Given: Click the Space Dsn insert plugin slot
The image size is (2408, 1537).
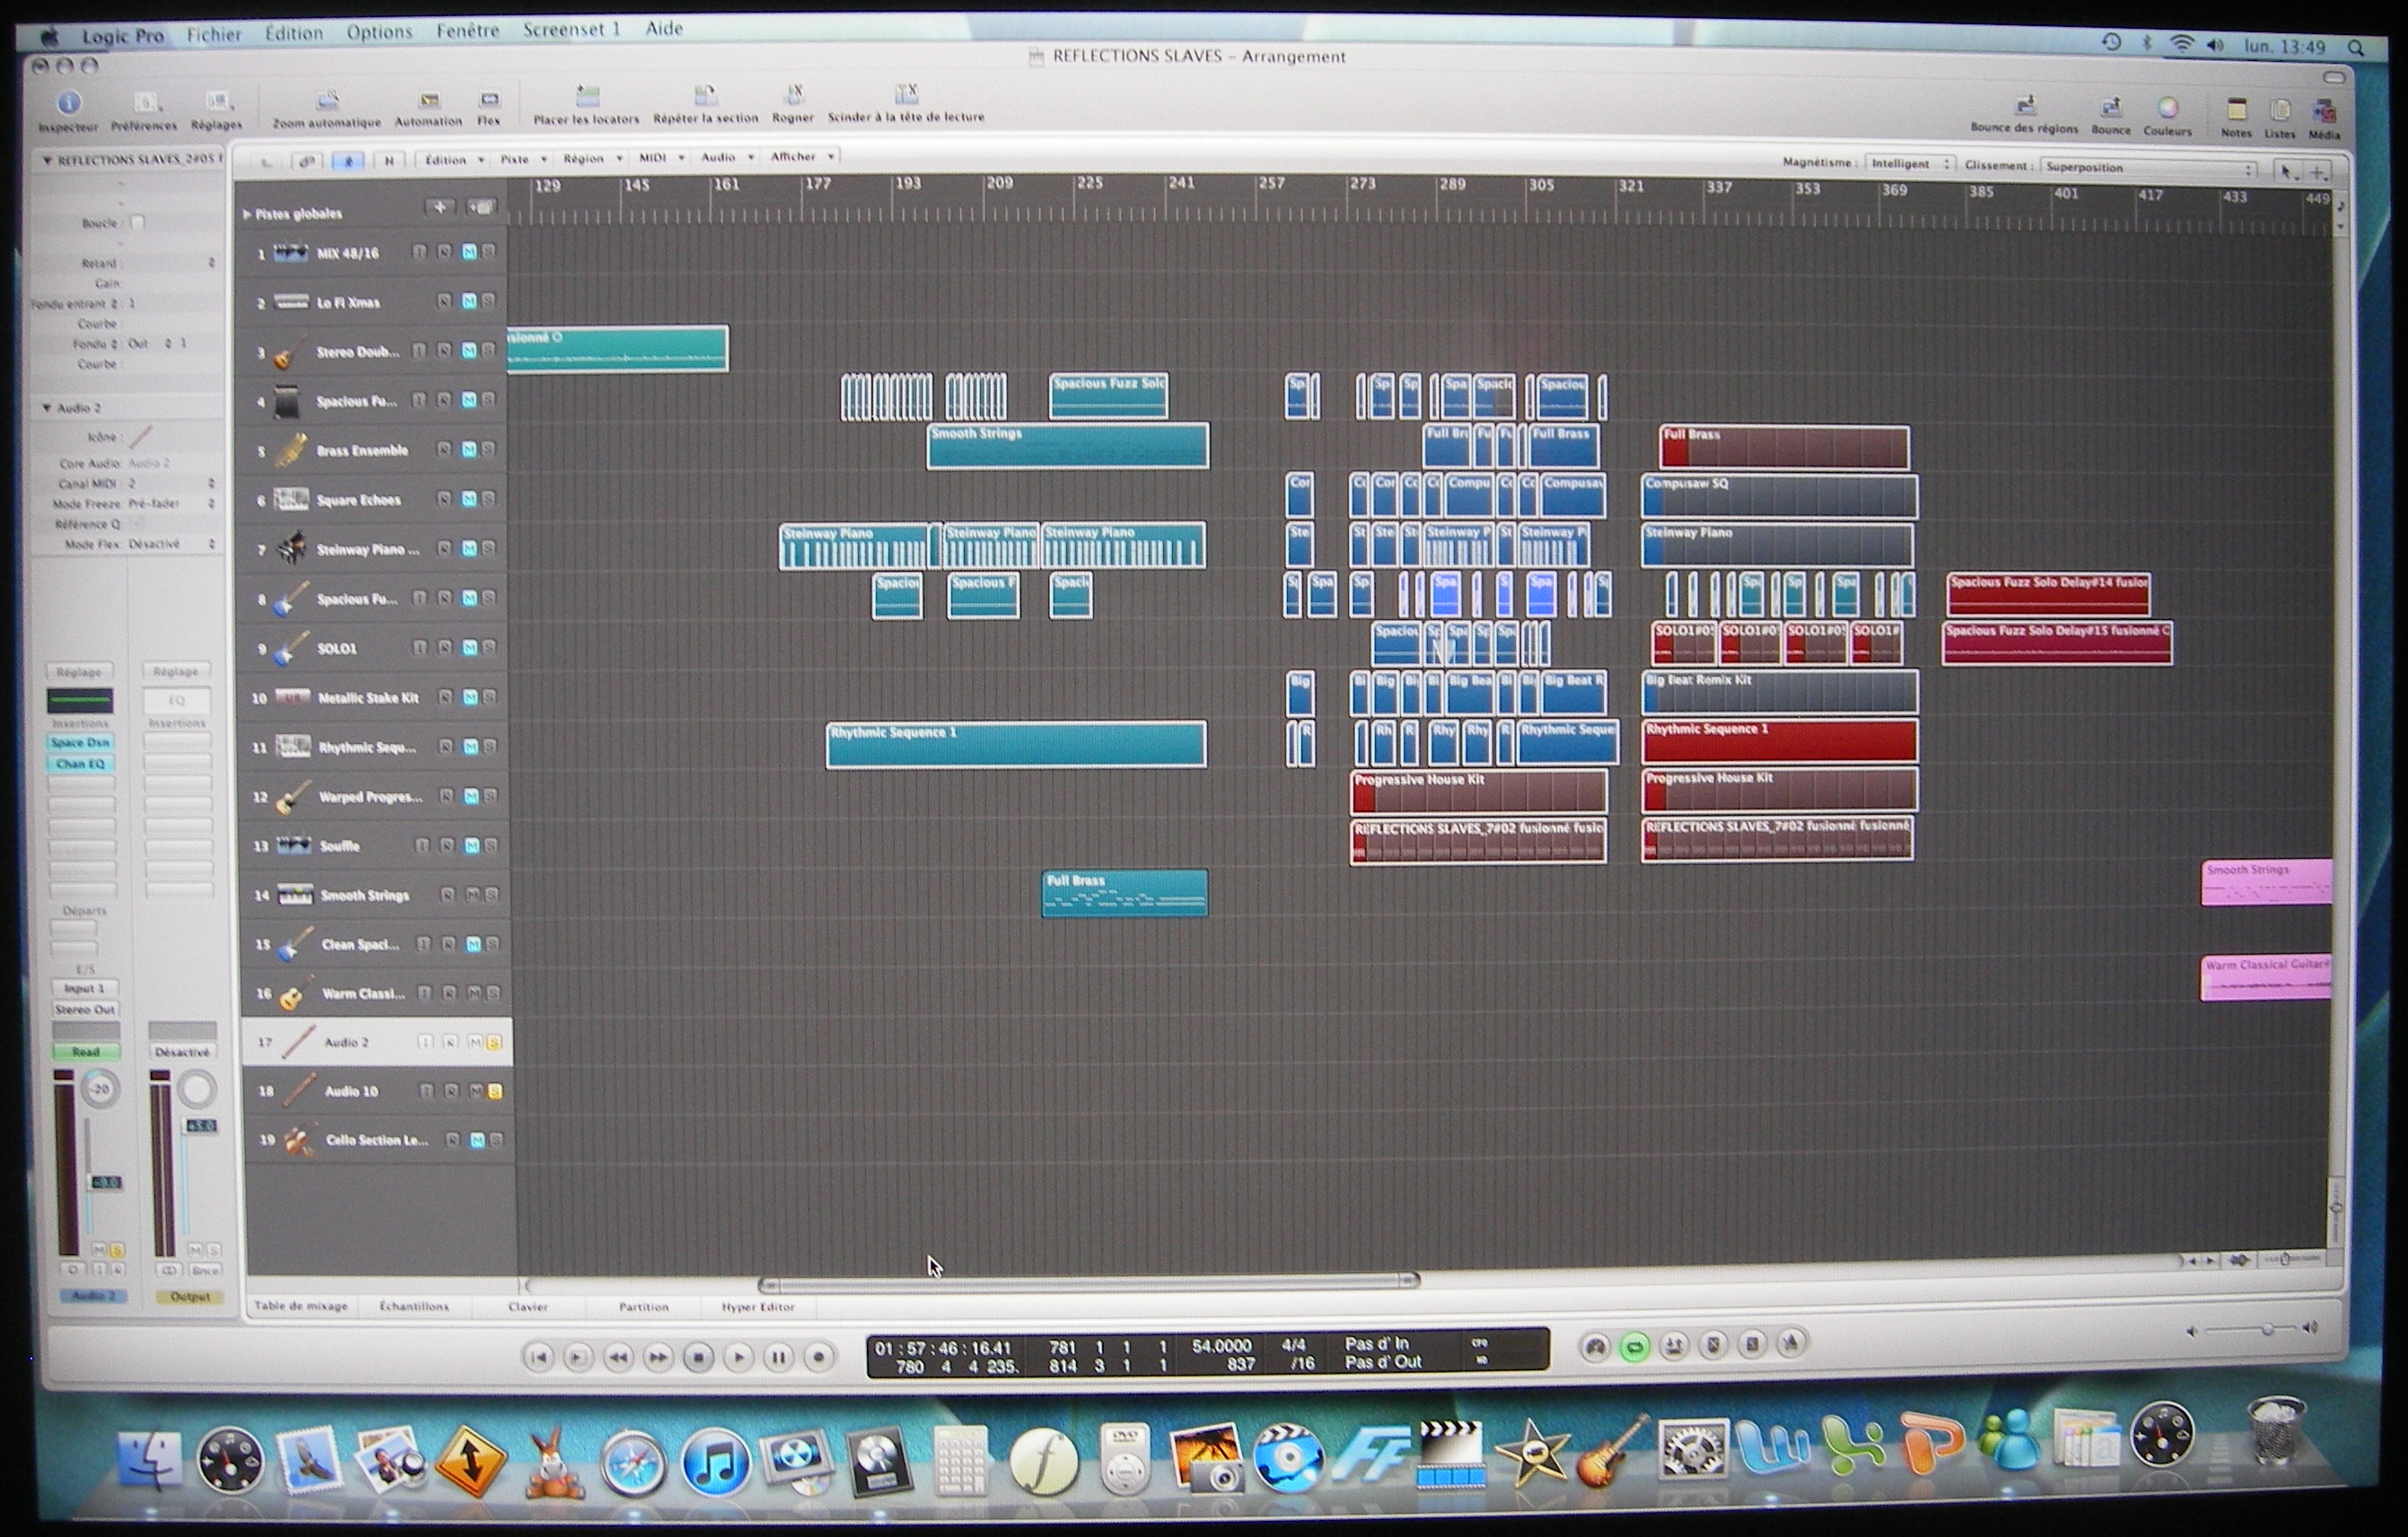Looking at the screenshot, I should coord(80,742).
